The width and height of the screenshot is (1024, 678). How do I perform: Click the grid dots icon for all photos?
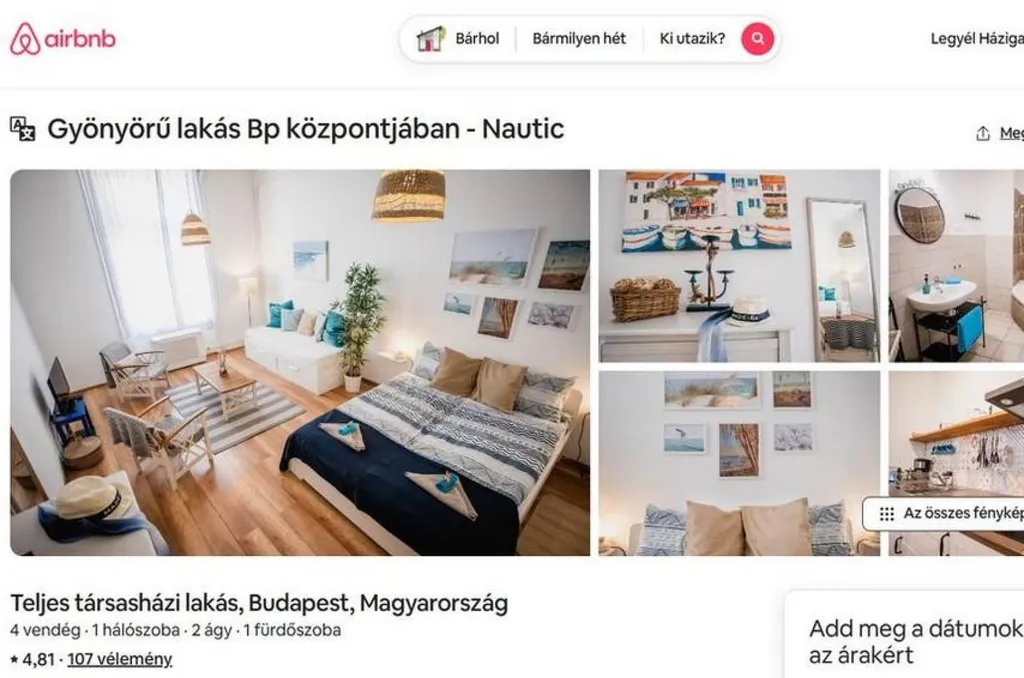tap(886, 514)
